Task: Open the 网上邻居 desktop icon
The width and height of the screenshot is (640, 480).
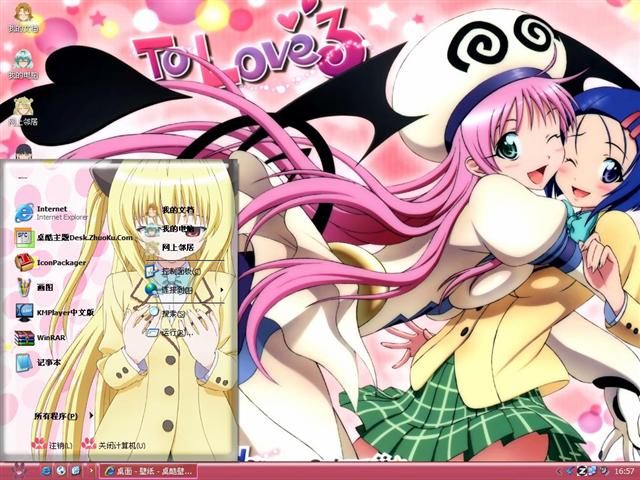Action: coord(23,111)
